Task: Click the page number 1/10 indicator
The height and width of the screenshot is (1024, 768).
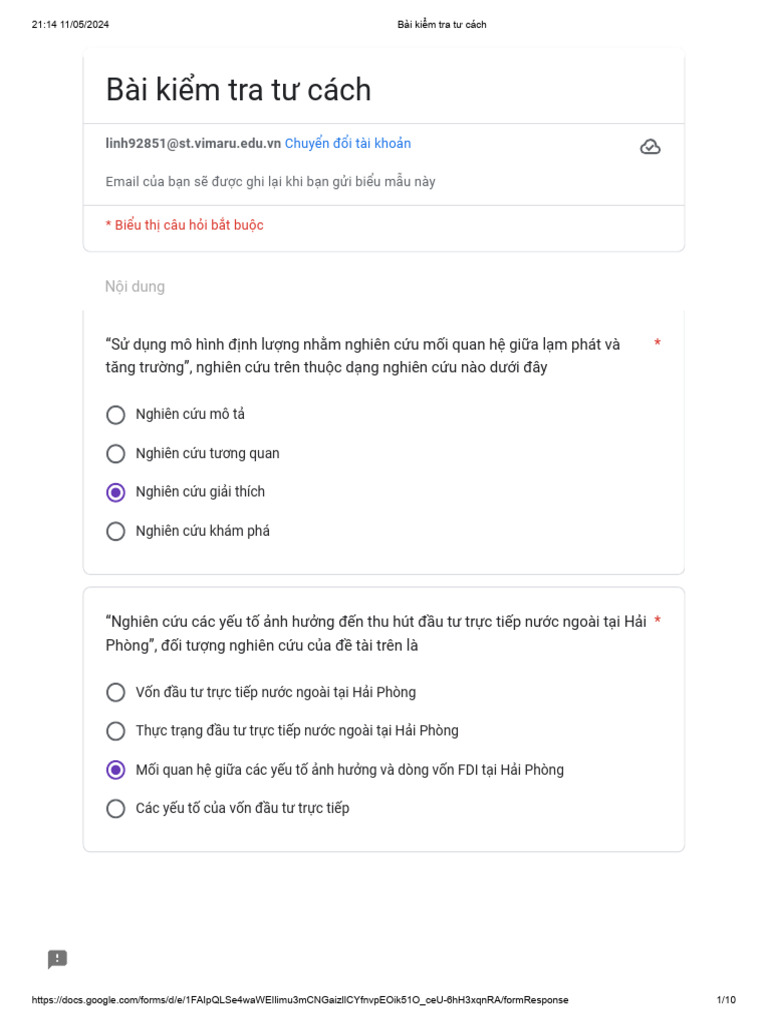Action: click(x=726, y=1000)
